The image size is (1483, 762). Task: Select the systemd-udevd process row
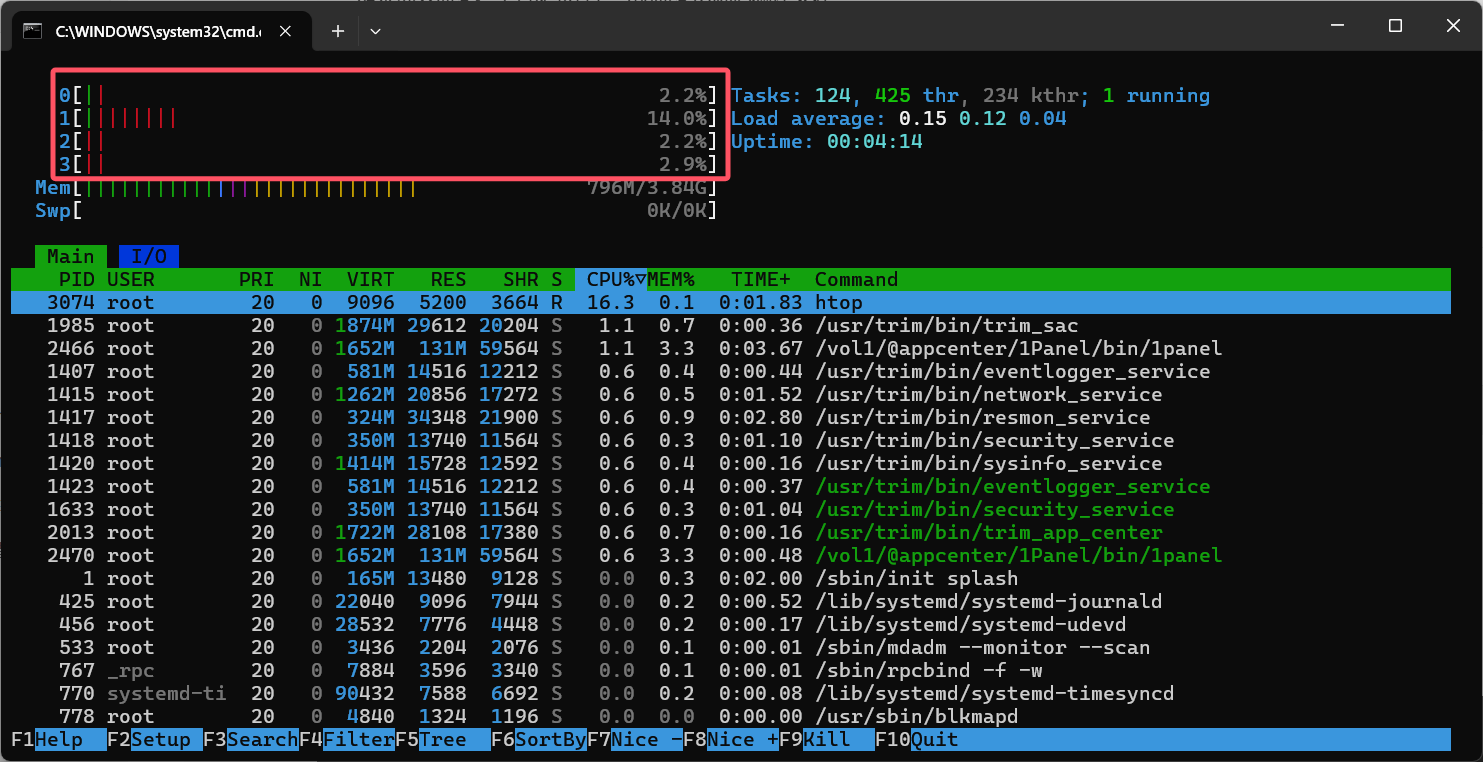click(x=731, y=624)
